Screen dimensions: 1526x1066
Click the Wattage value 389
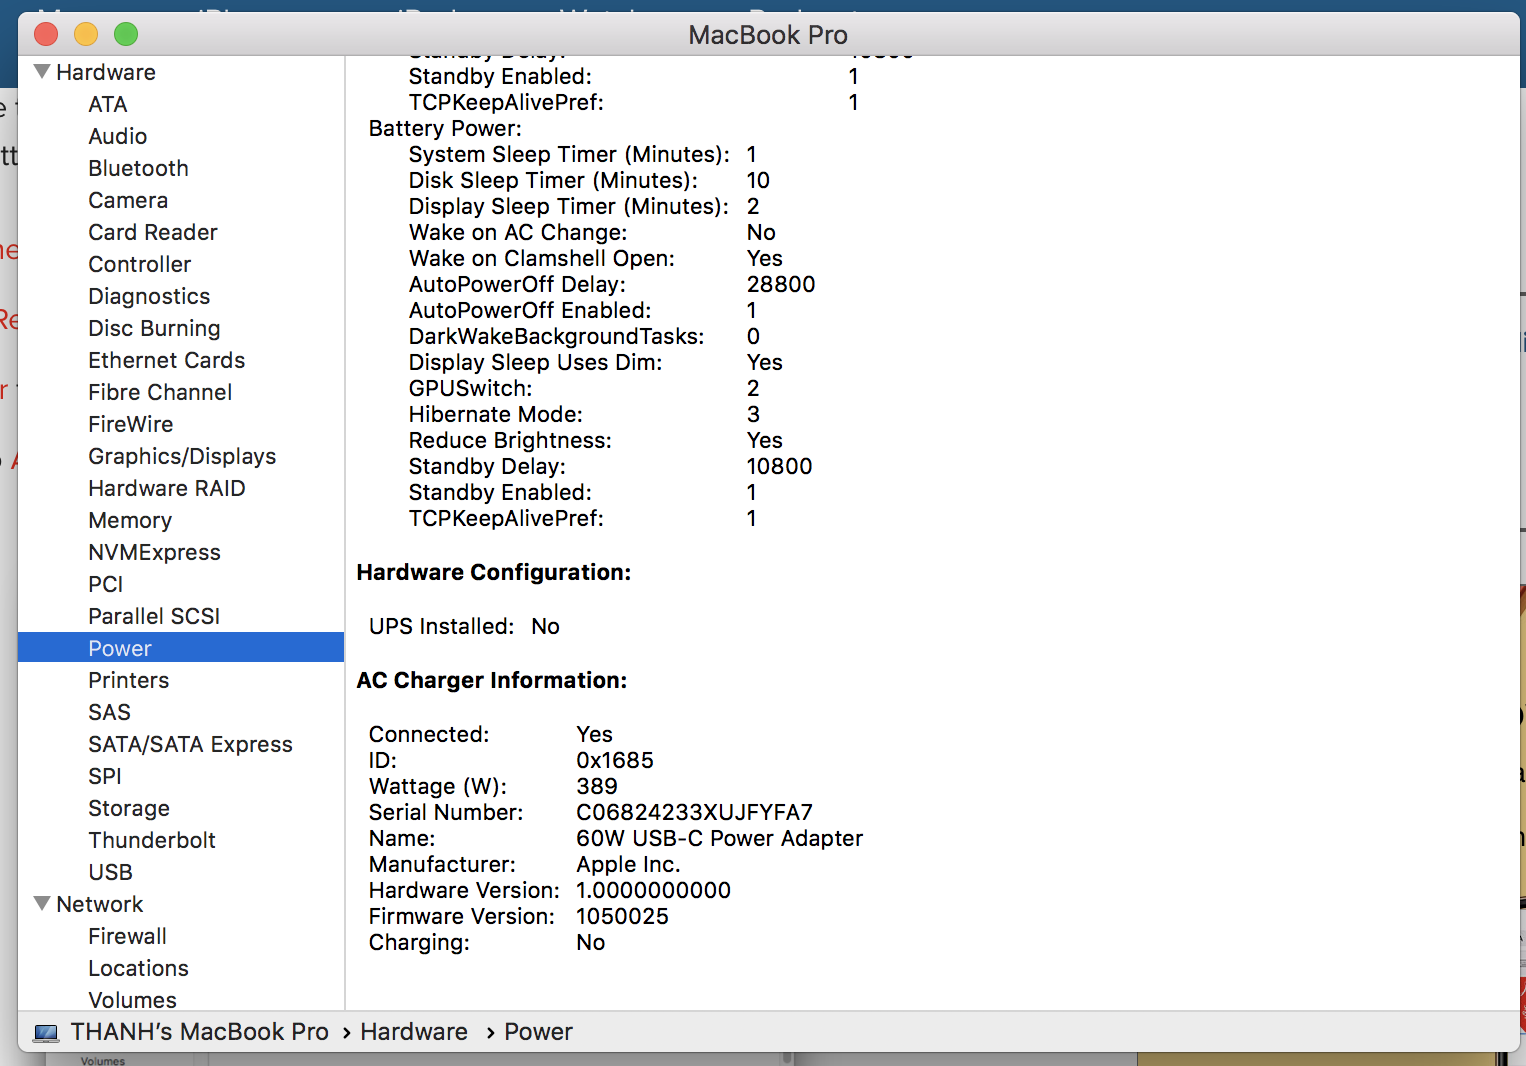[x=597, y=786]
